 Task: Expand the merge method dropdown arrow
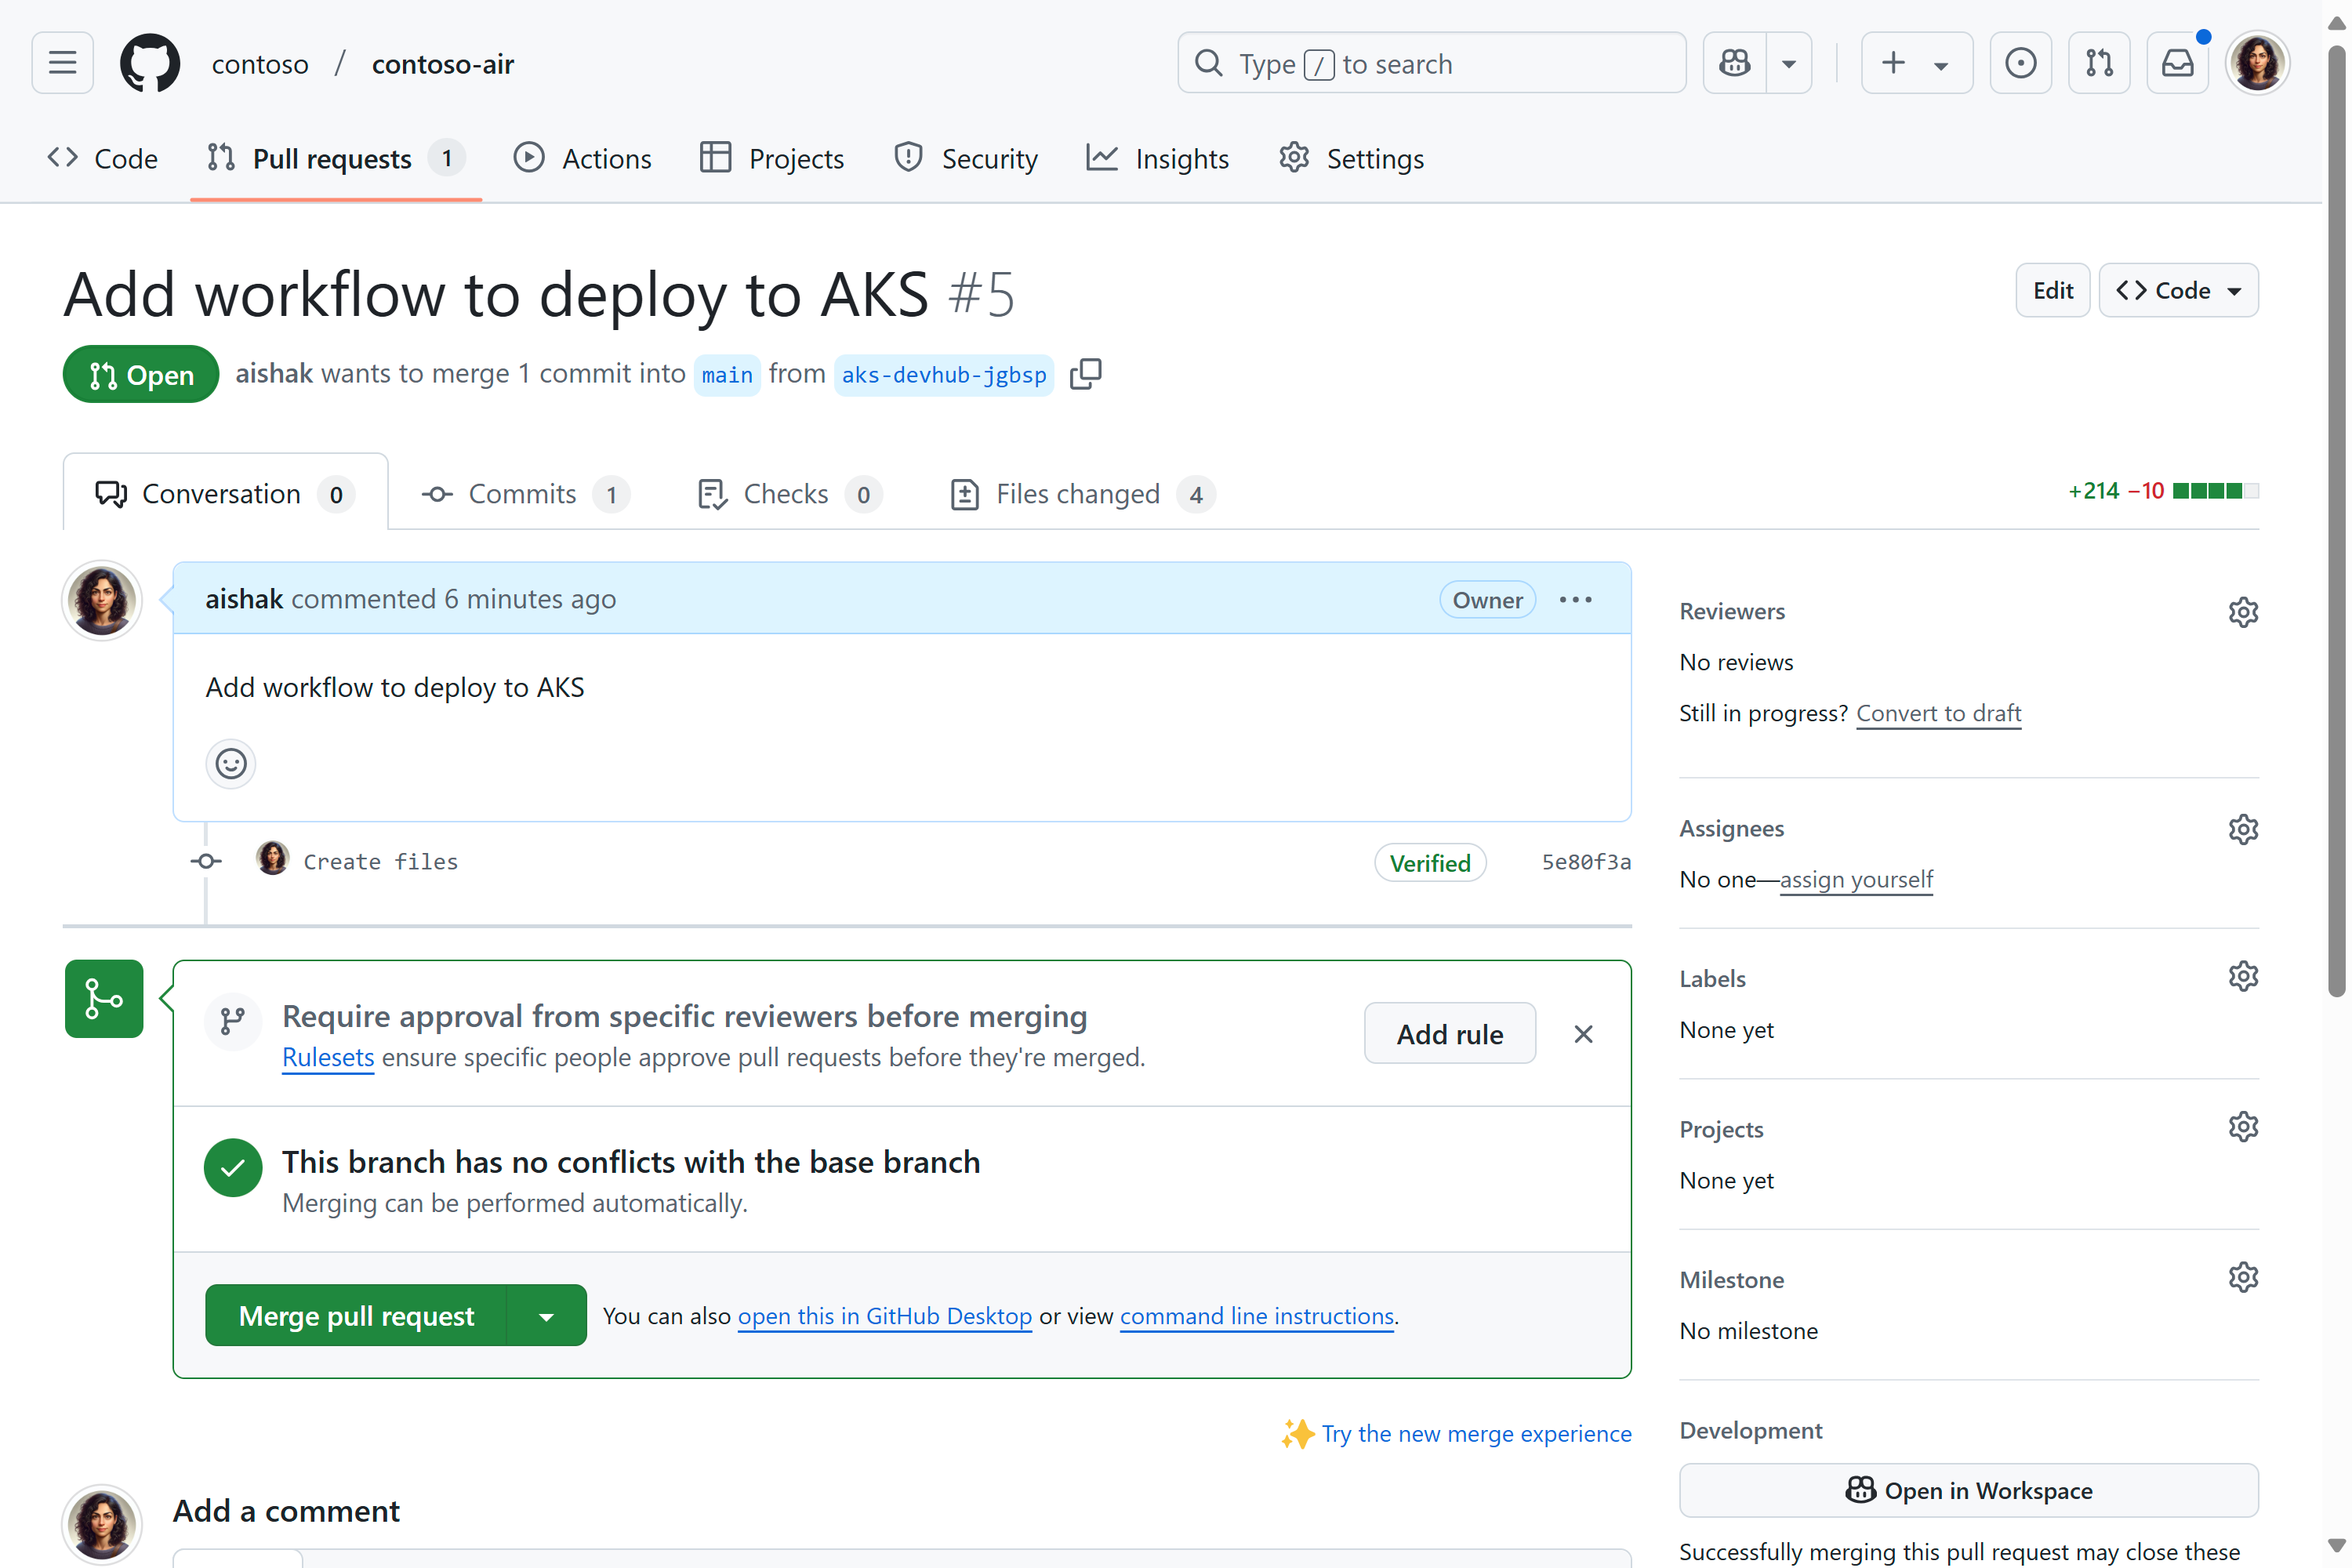pyautogui.click(x=546, y=1316)
